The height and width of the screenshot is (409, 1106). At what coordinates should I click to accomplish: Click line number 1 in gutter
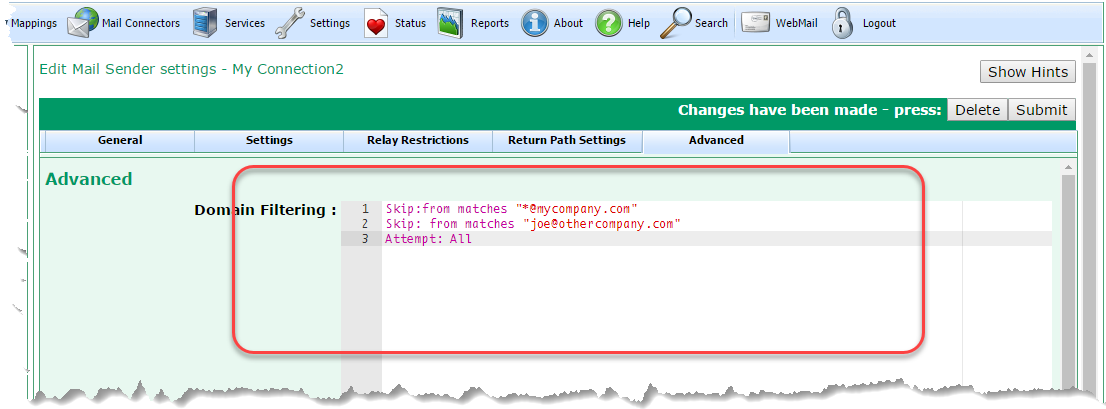point(365,209)
